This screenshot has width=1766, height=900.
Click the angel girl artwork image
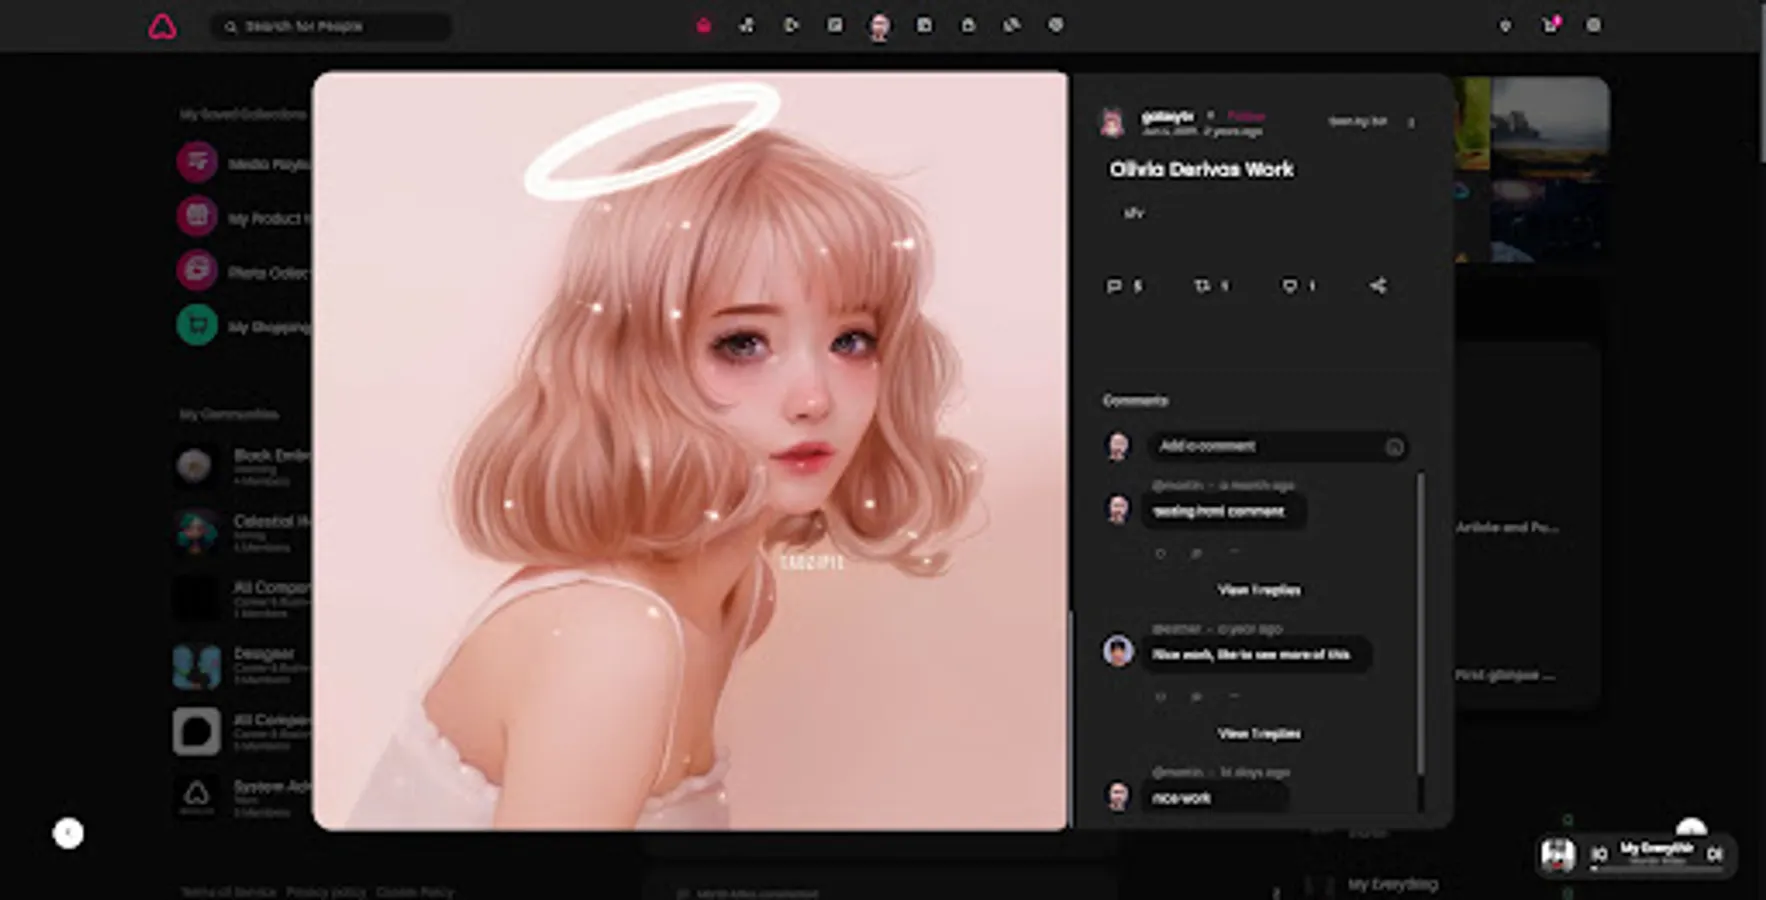click(690, 450)
